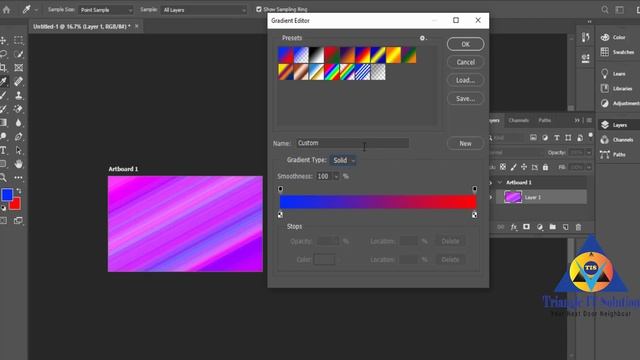Swap foreground and background colors
Viewport: 640px width, 360px height.
point(19,191)
